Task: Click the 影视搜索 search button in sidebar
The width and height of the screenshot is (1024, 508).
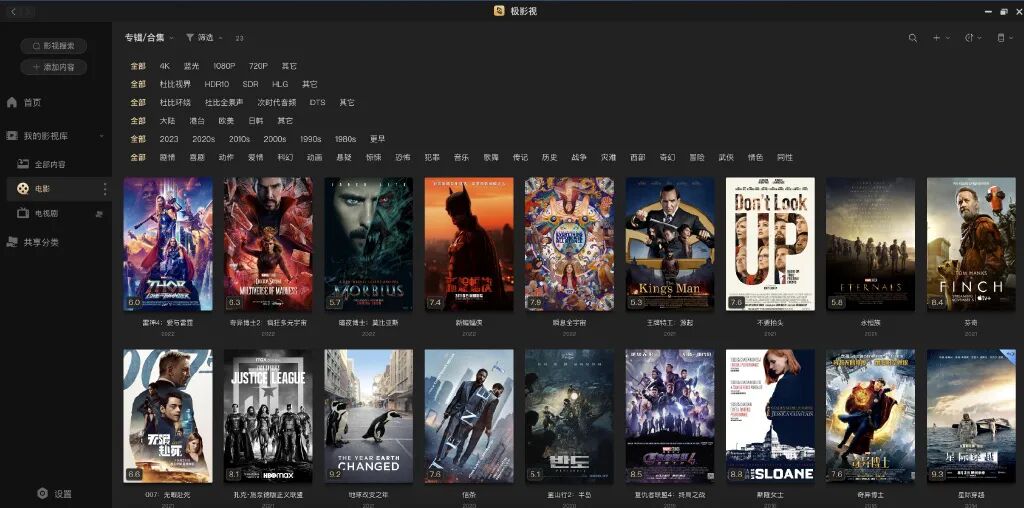Action: [x=54, y=46]
